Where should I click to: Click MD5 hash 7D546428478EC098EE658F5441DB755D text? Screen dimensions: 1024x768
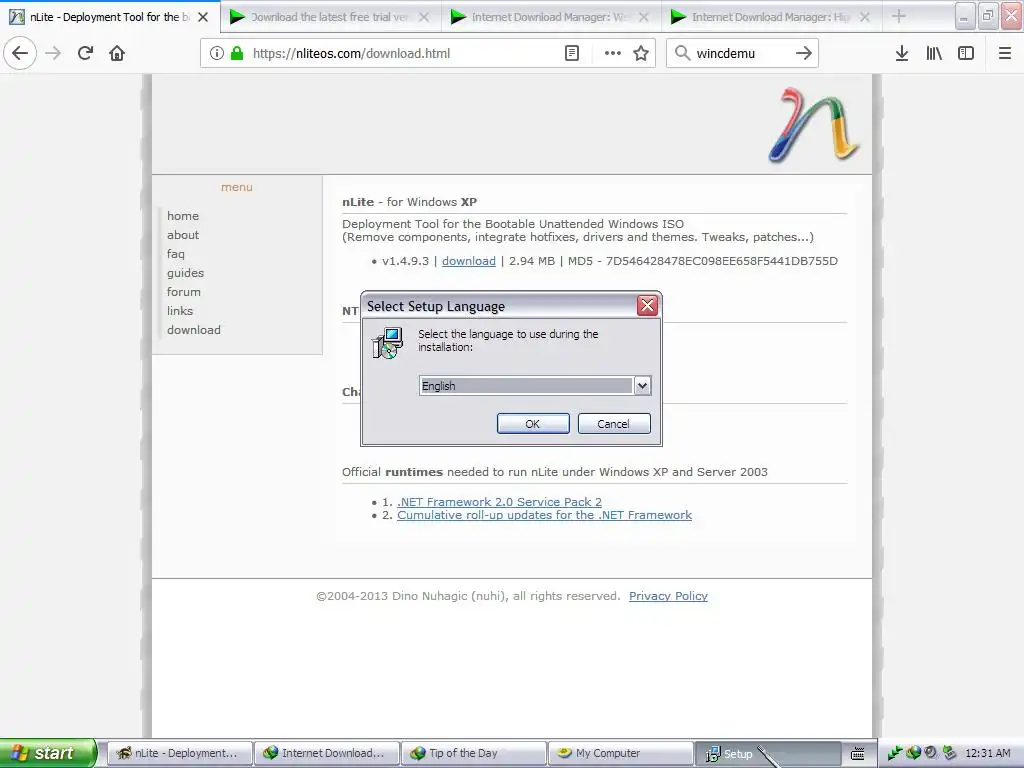[722, 261]
